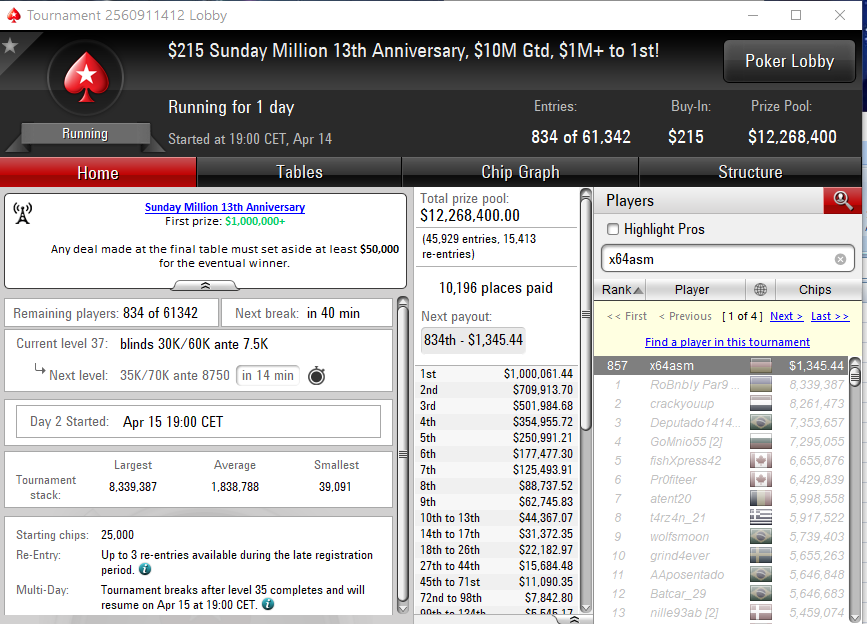The image size is (867, 624).
Task: Switch to the Home tab
Action: [x=98, y=172]
